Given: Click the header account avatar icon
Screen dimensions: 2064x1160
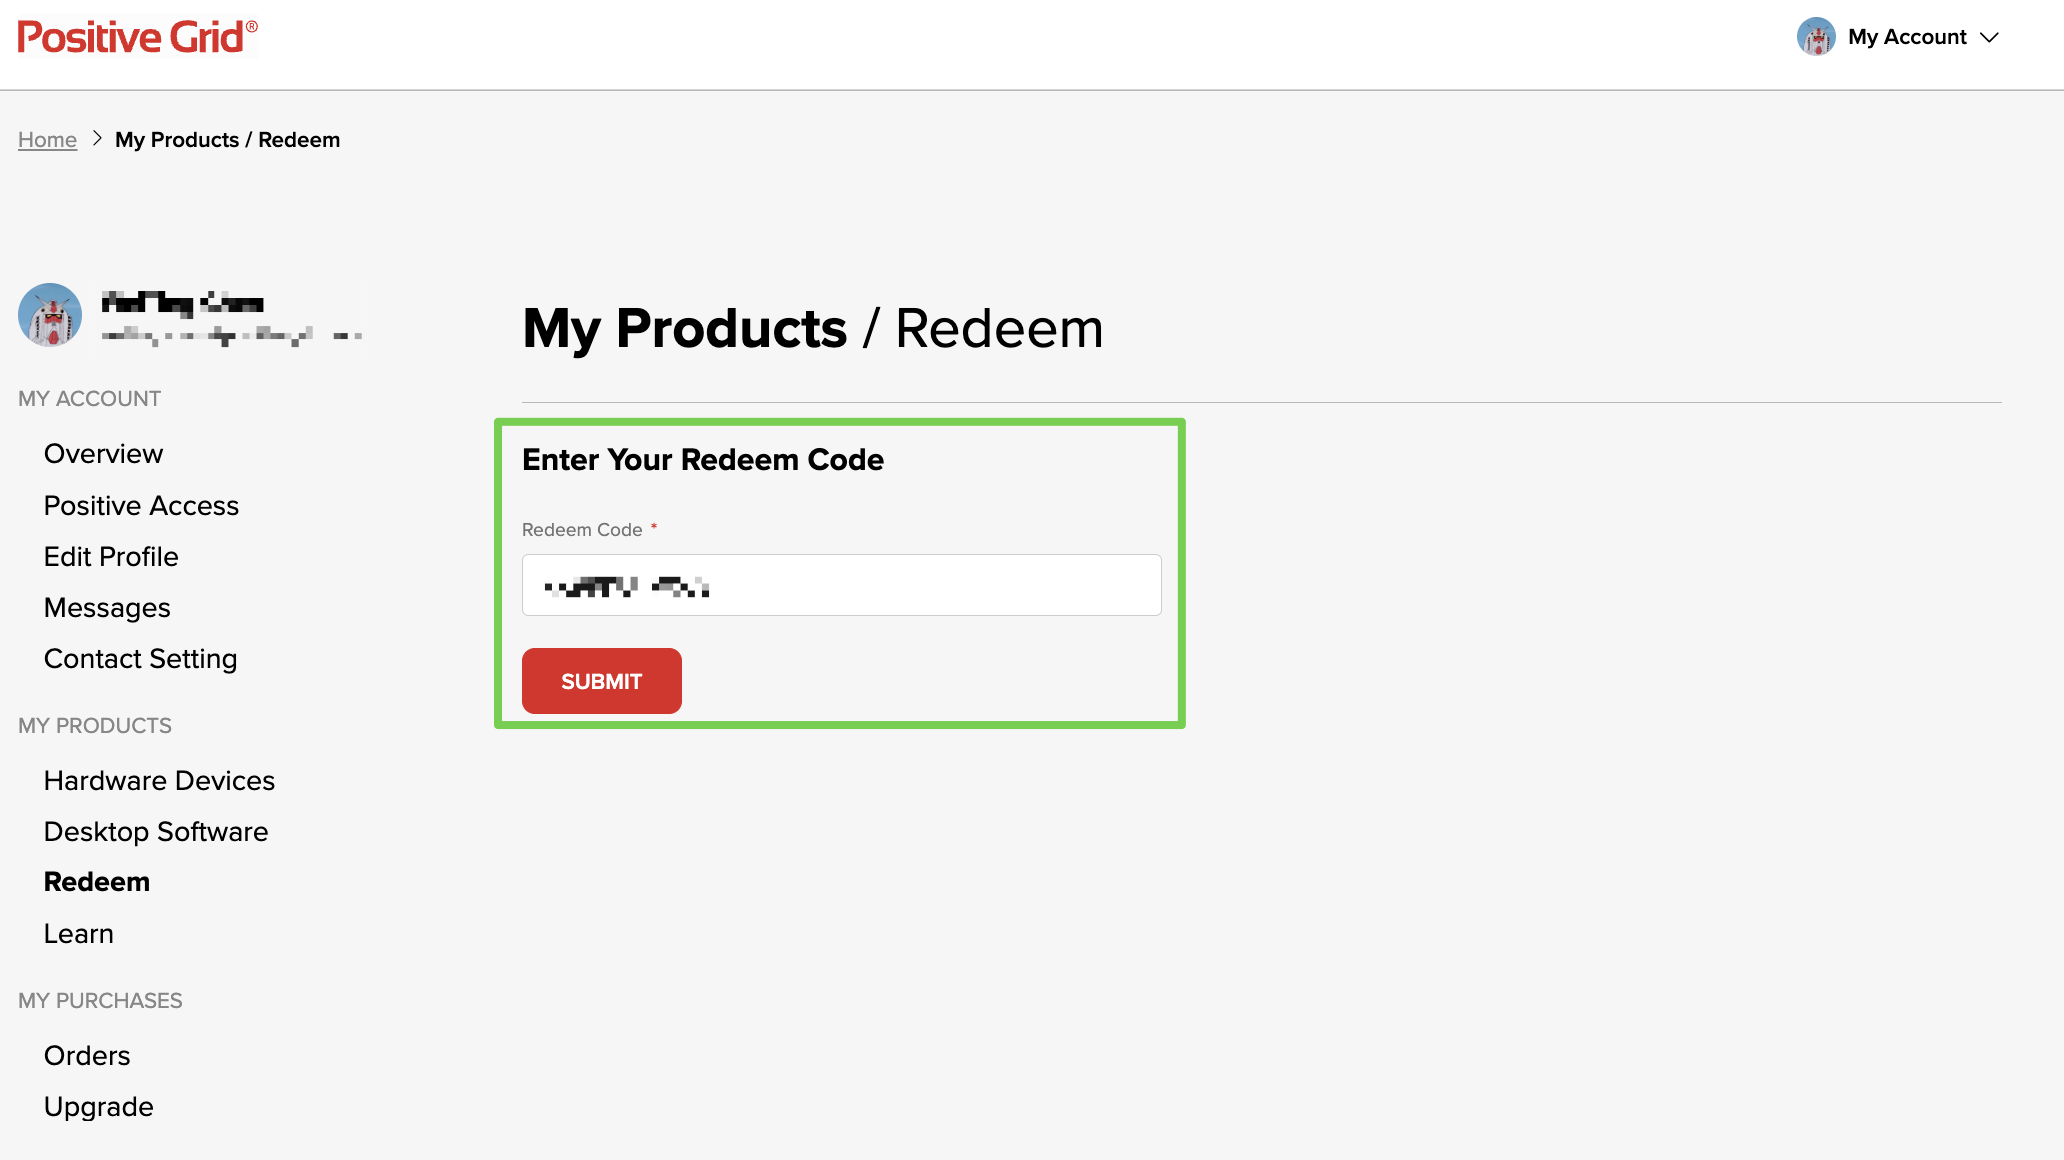Looking at the screenshot, I should (x=1815, y=37).
